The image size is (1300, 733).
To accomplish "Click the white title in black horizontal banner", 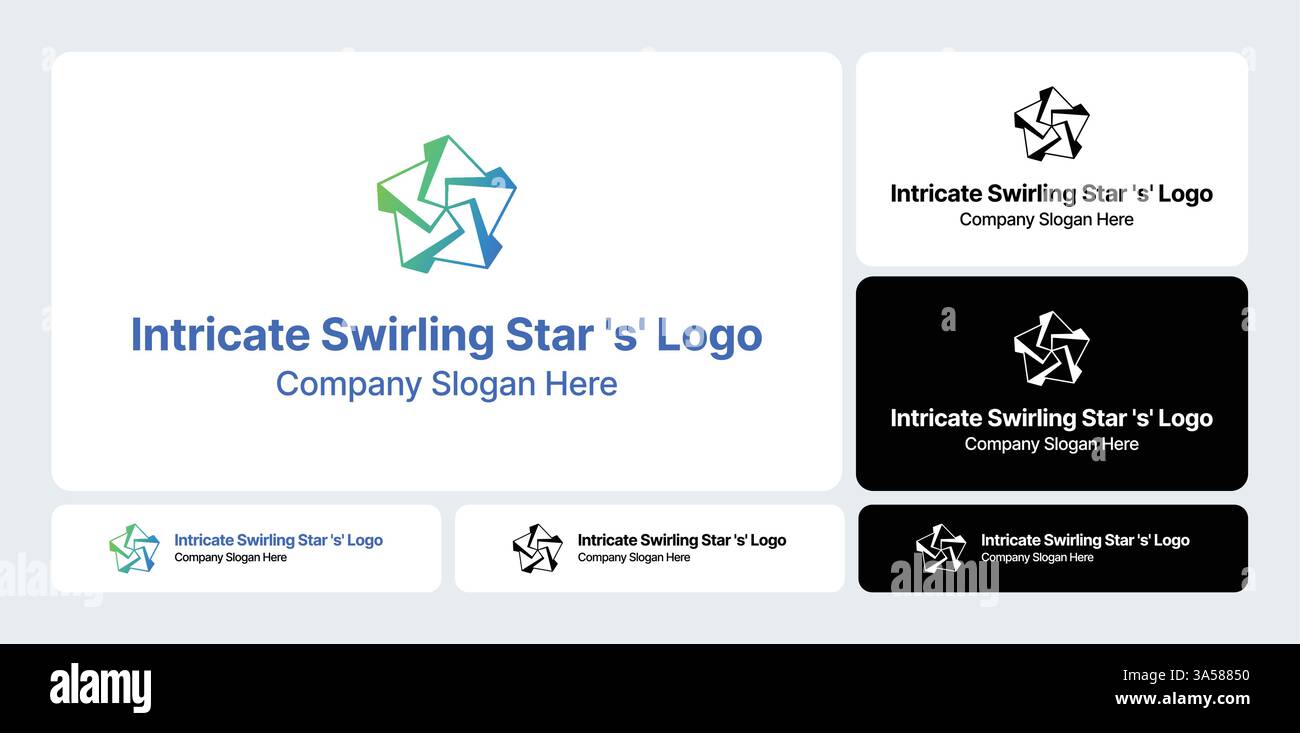I will [1085, 540].
